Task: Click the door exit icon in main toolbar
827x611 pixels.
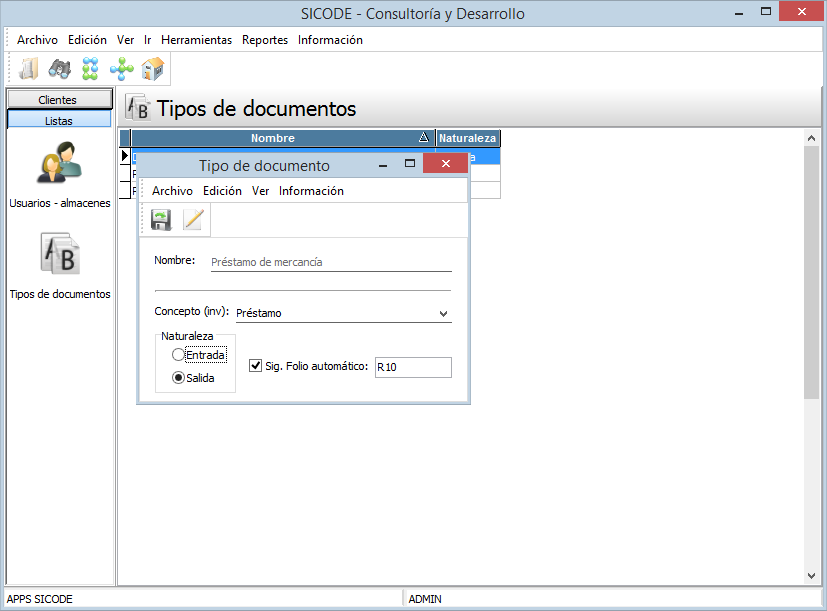Action: click(29, 69)
